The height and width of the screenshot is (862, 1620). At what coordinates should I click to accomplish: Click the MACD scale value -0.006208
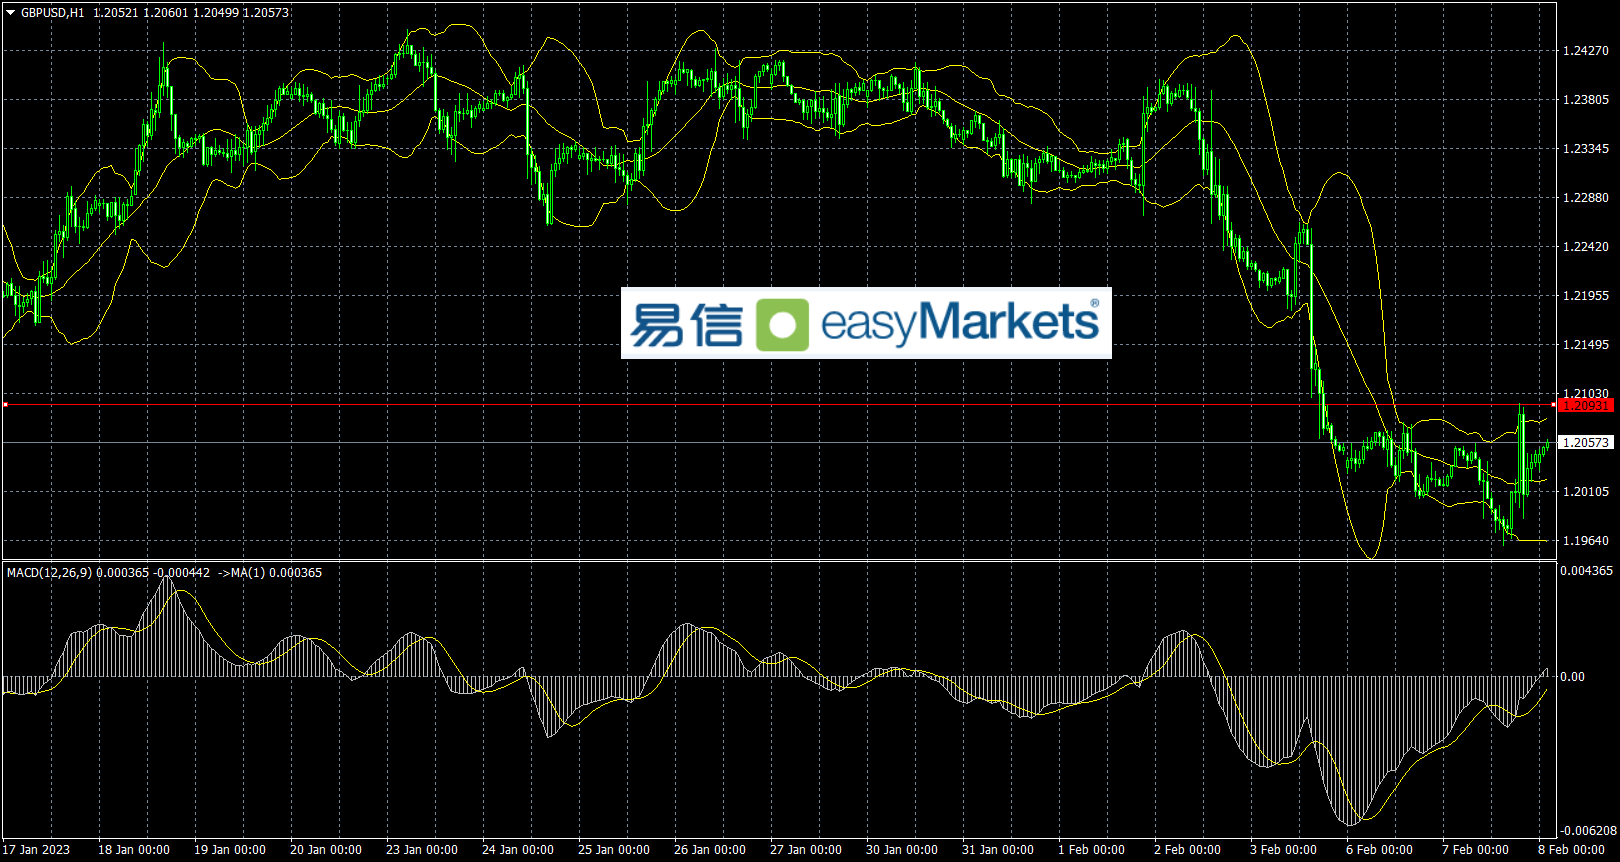[x=1589, y=831]
